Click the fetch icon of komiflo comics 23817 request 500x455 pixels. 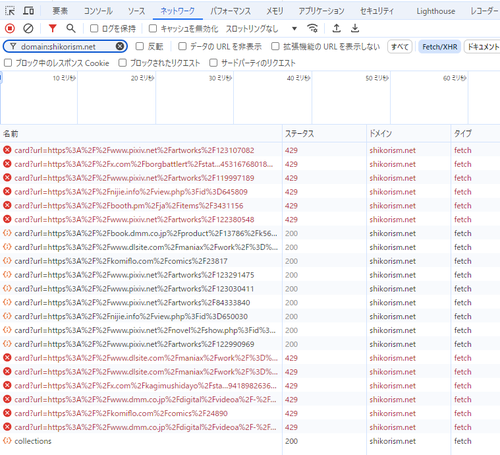7,261
